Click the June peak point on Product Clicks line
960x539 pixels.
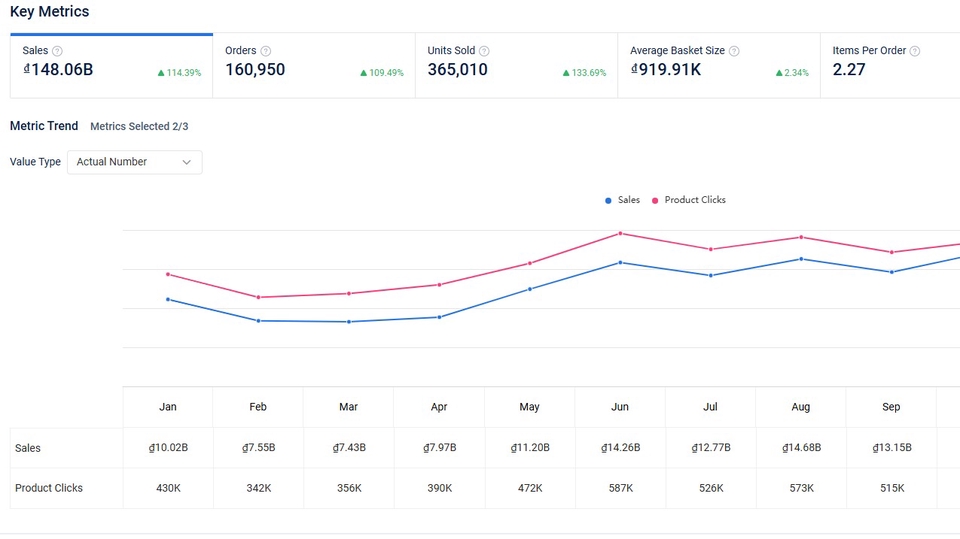pos(620,233)
